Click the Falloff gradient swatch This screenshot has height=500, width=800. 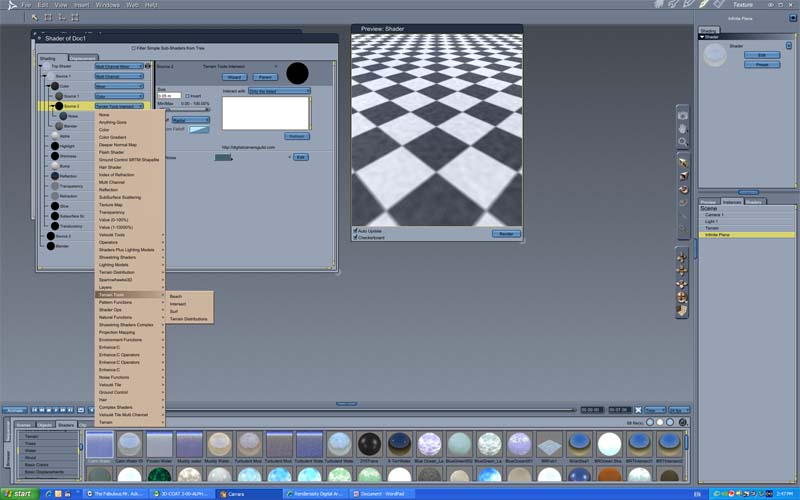200,130
